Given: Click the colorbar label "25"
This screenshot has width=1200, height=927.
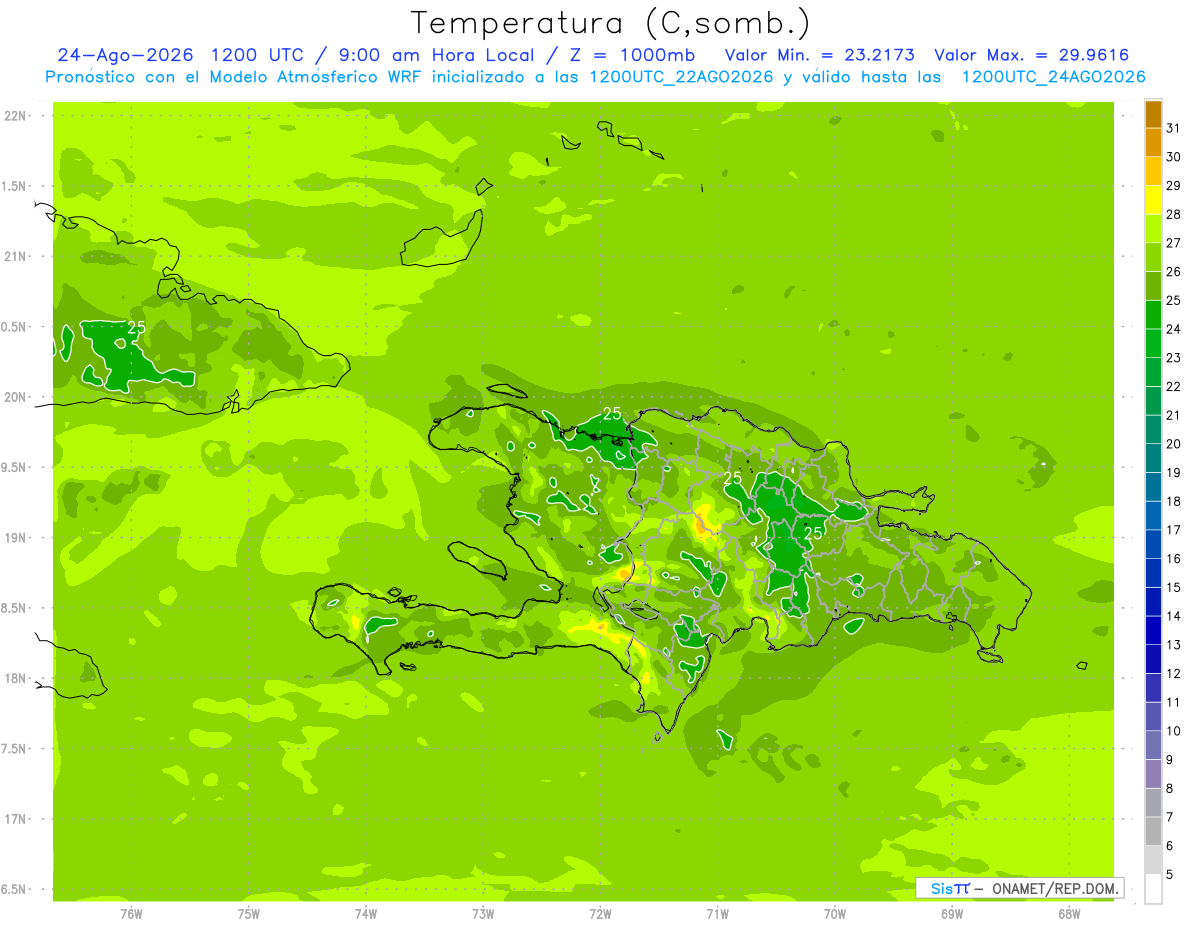Looking at the screenshot, I should click(1174, 300).
